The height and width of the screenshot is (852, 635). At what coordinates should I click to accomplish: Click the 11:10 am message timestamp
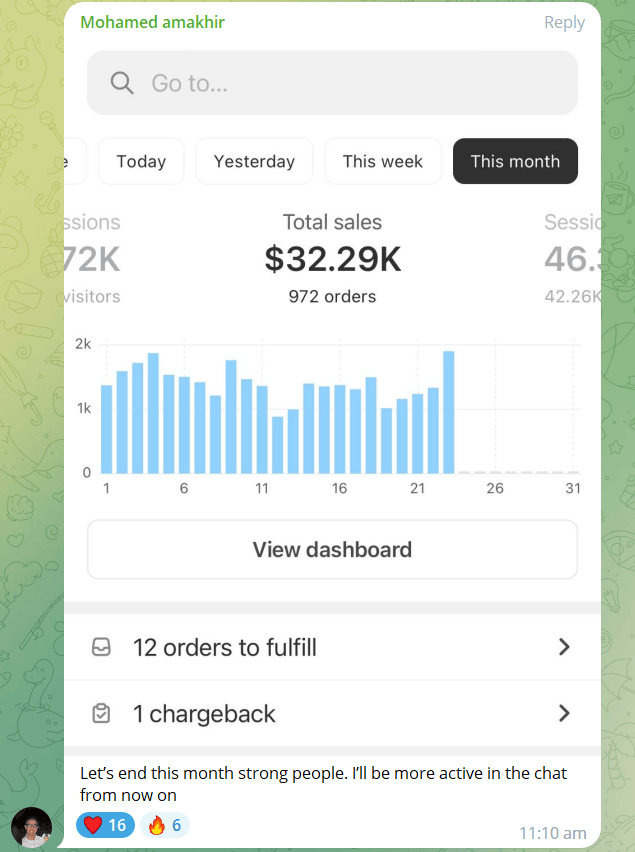[552, 833]
